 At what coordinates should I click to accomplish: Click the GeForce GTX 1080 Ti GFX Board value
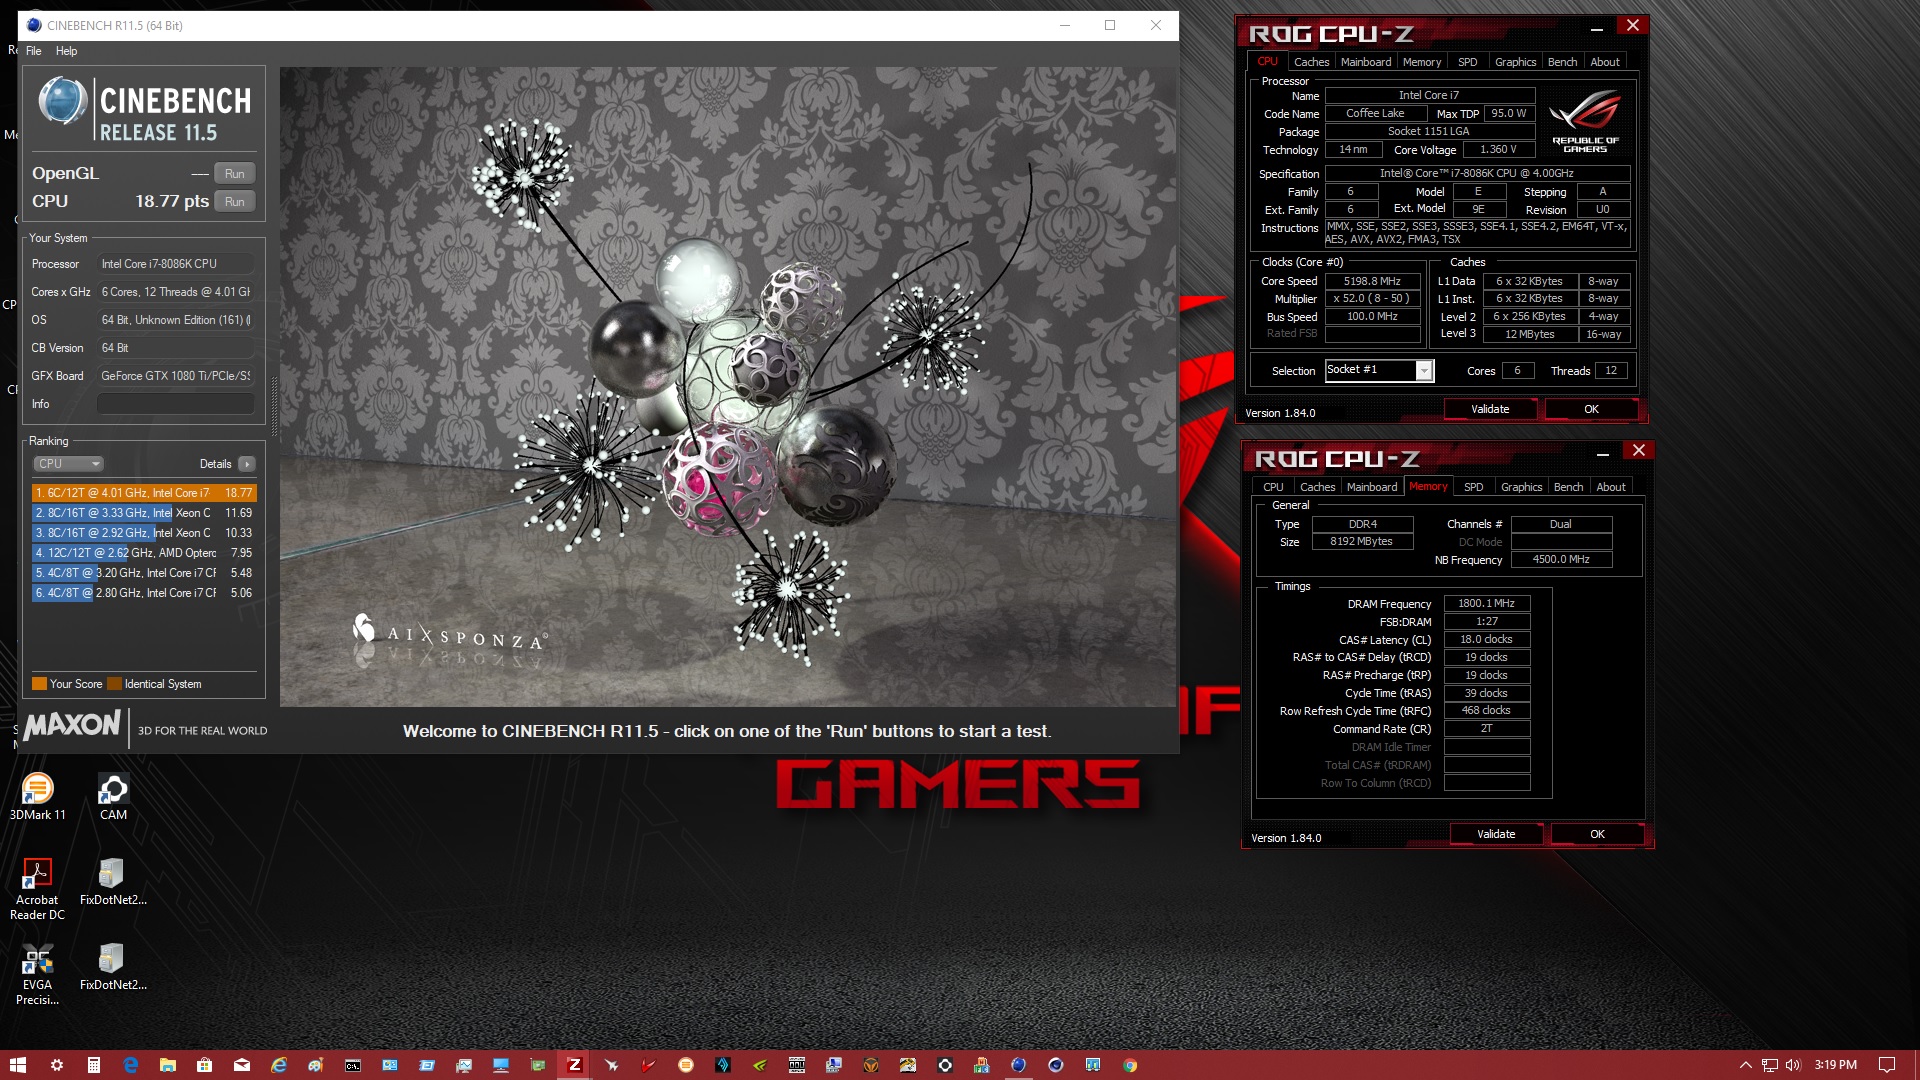pos(175,376)
